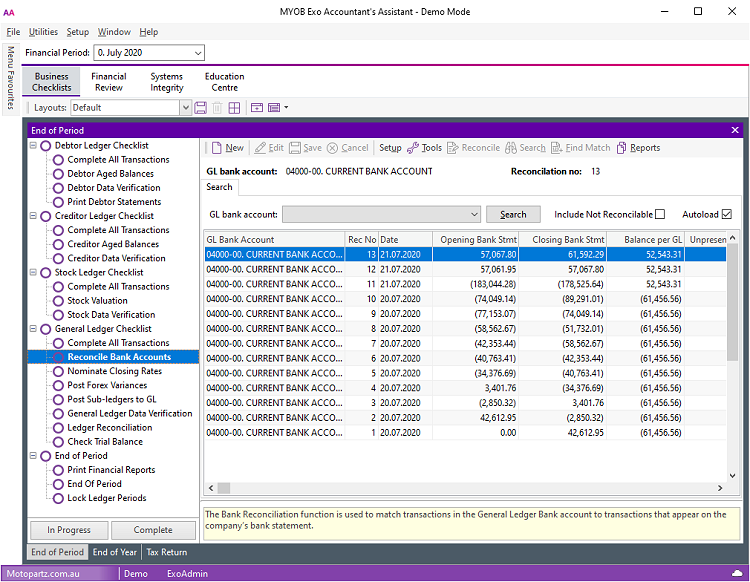Image resolution: width=750 pixels, height=582 pixels.
Task: Open the Financial Period dropdown
Action: click(198, 53)
